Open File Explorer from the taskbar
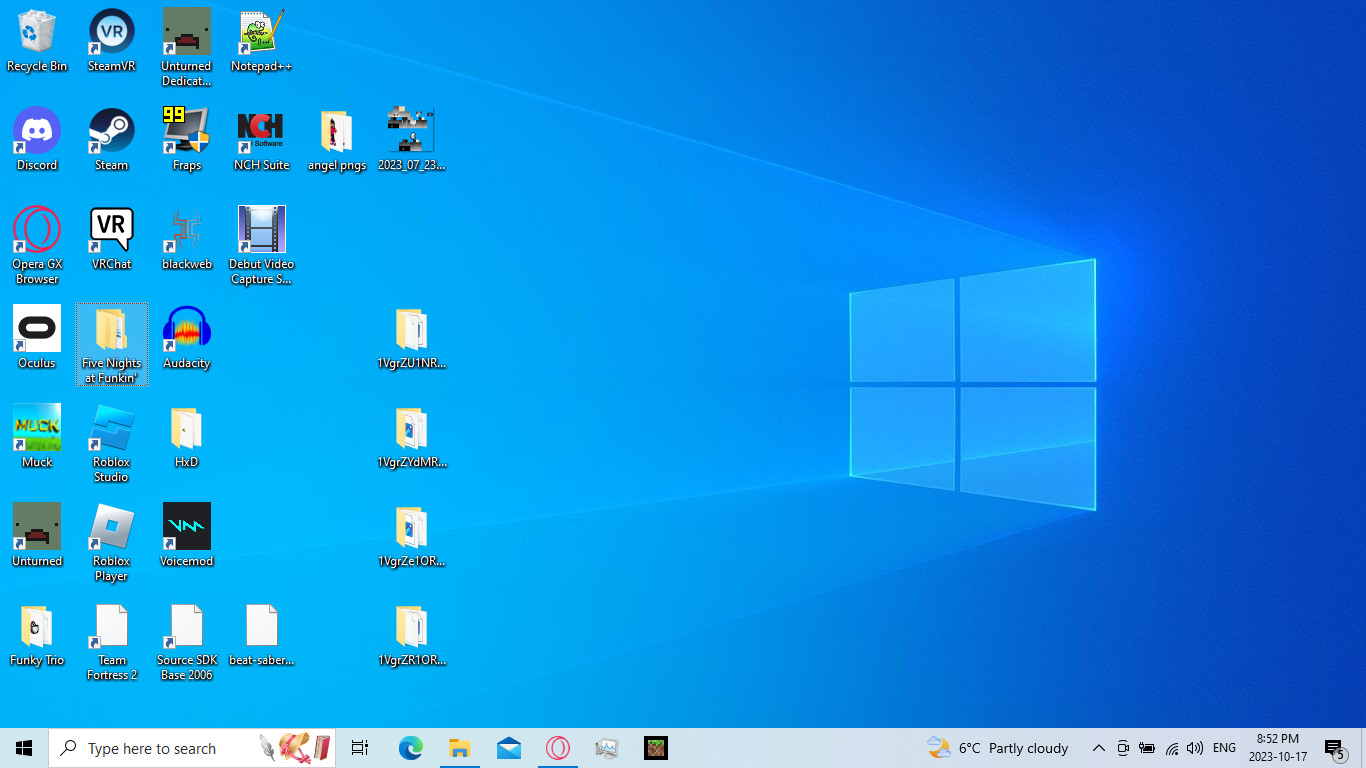Image resolution: width=1366 pixels, height=768 pixels. point(459,748)
